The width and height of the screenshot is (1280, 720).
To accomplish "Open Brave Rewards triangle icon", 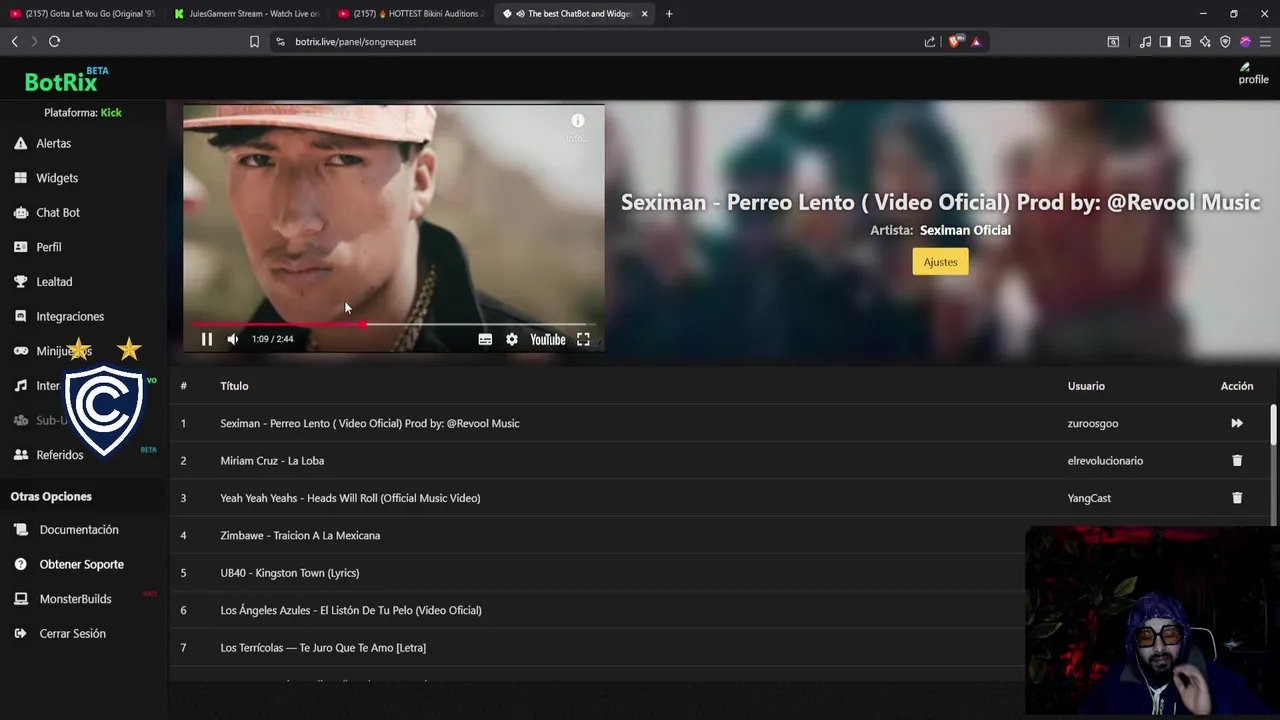I will click(x=976, y=42).
